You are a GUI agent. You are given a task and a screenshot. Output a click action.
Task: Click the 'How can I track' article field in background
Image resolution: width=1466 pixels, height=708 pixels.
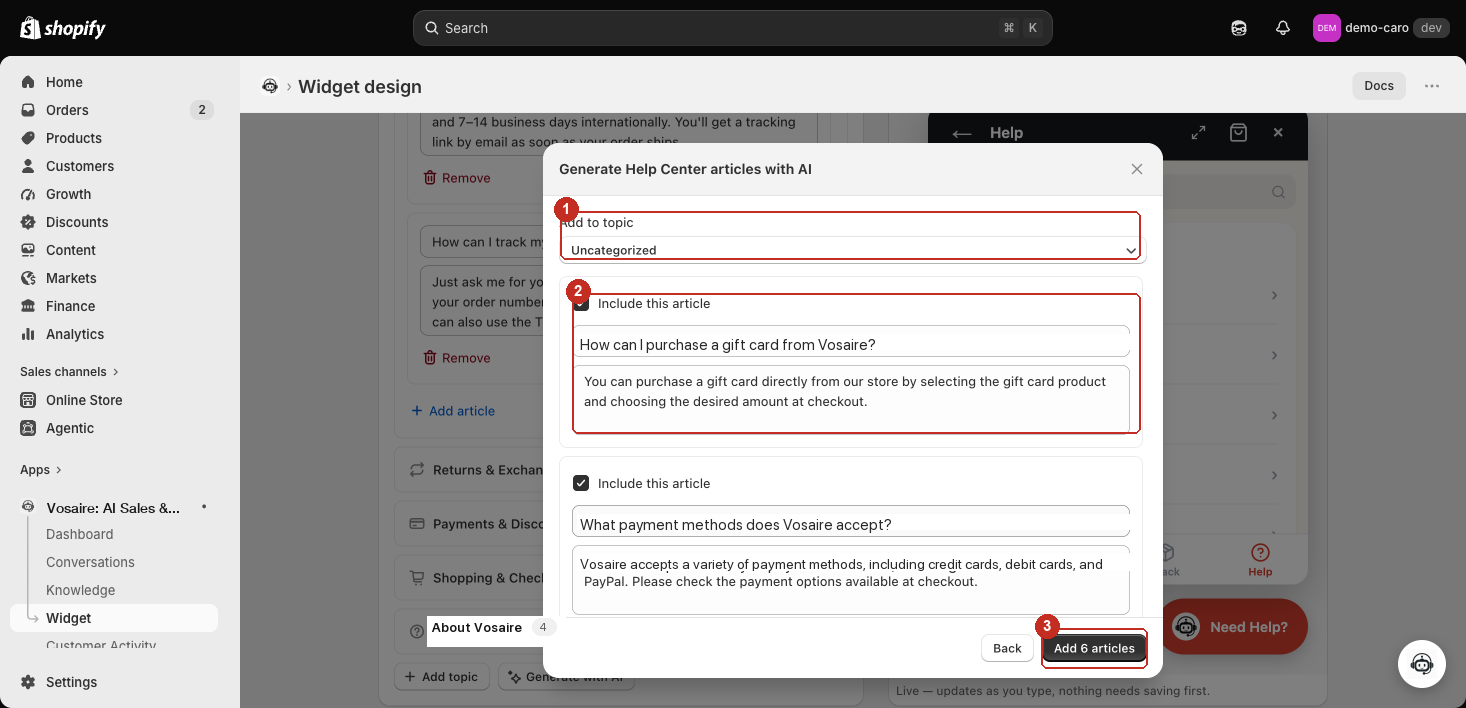(x=483, y=242)
